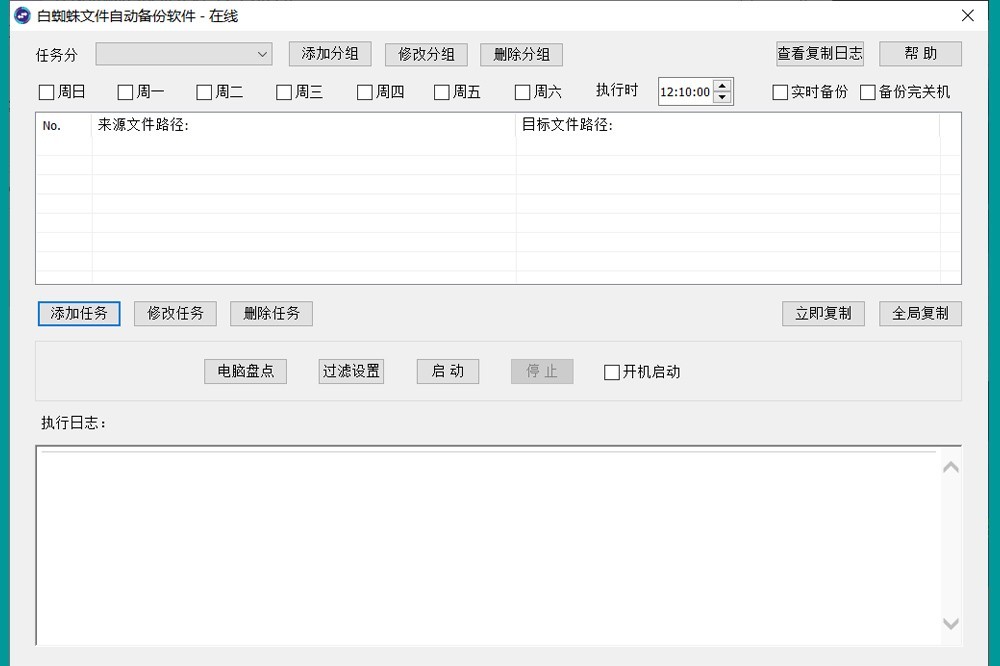
Task: Click the log scrollbar up arrow
Action: (950, 468)
